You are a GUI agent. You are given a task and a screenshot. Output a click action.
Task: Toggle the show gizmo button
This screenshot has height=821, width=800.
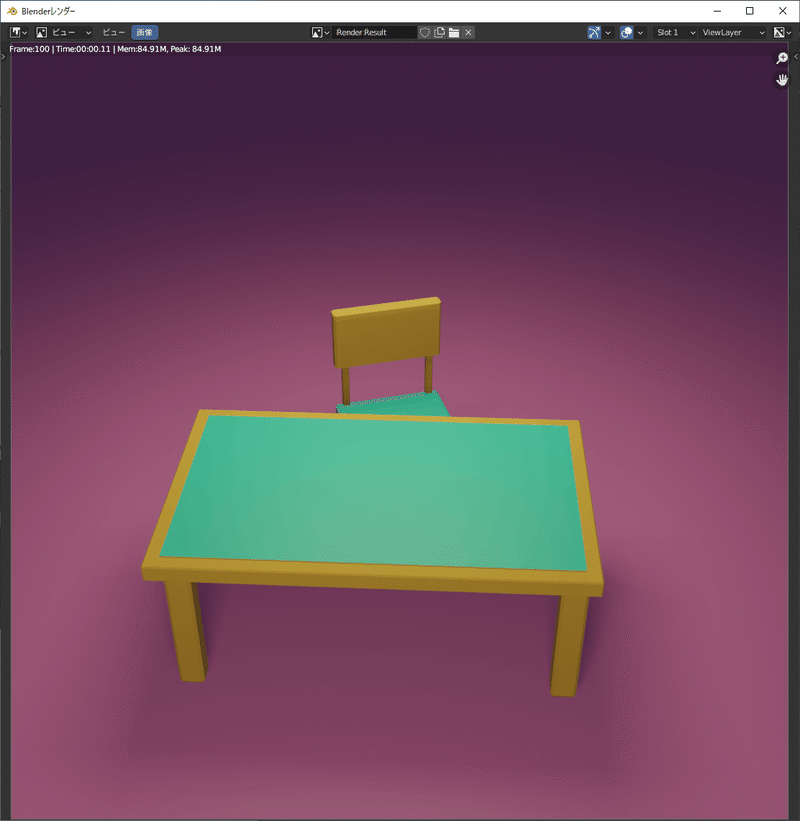coord(594,32)
